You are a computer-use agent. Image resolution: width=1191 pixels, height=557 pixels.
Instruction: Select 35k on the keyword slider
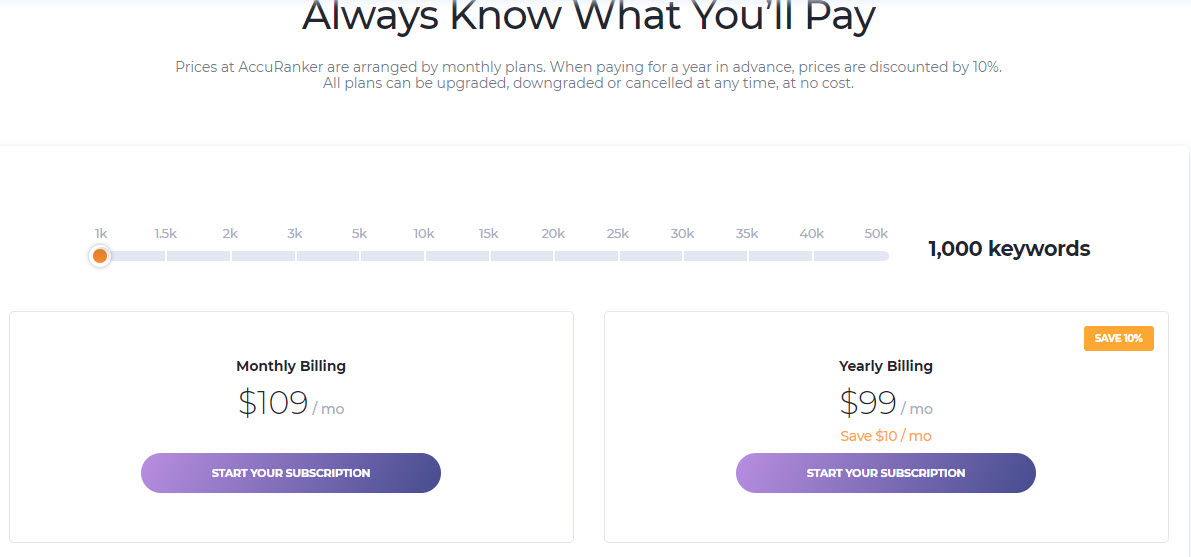pos(746,234)
